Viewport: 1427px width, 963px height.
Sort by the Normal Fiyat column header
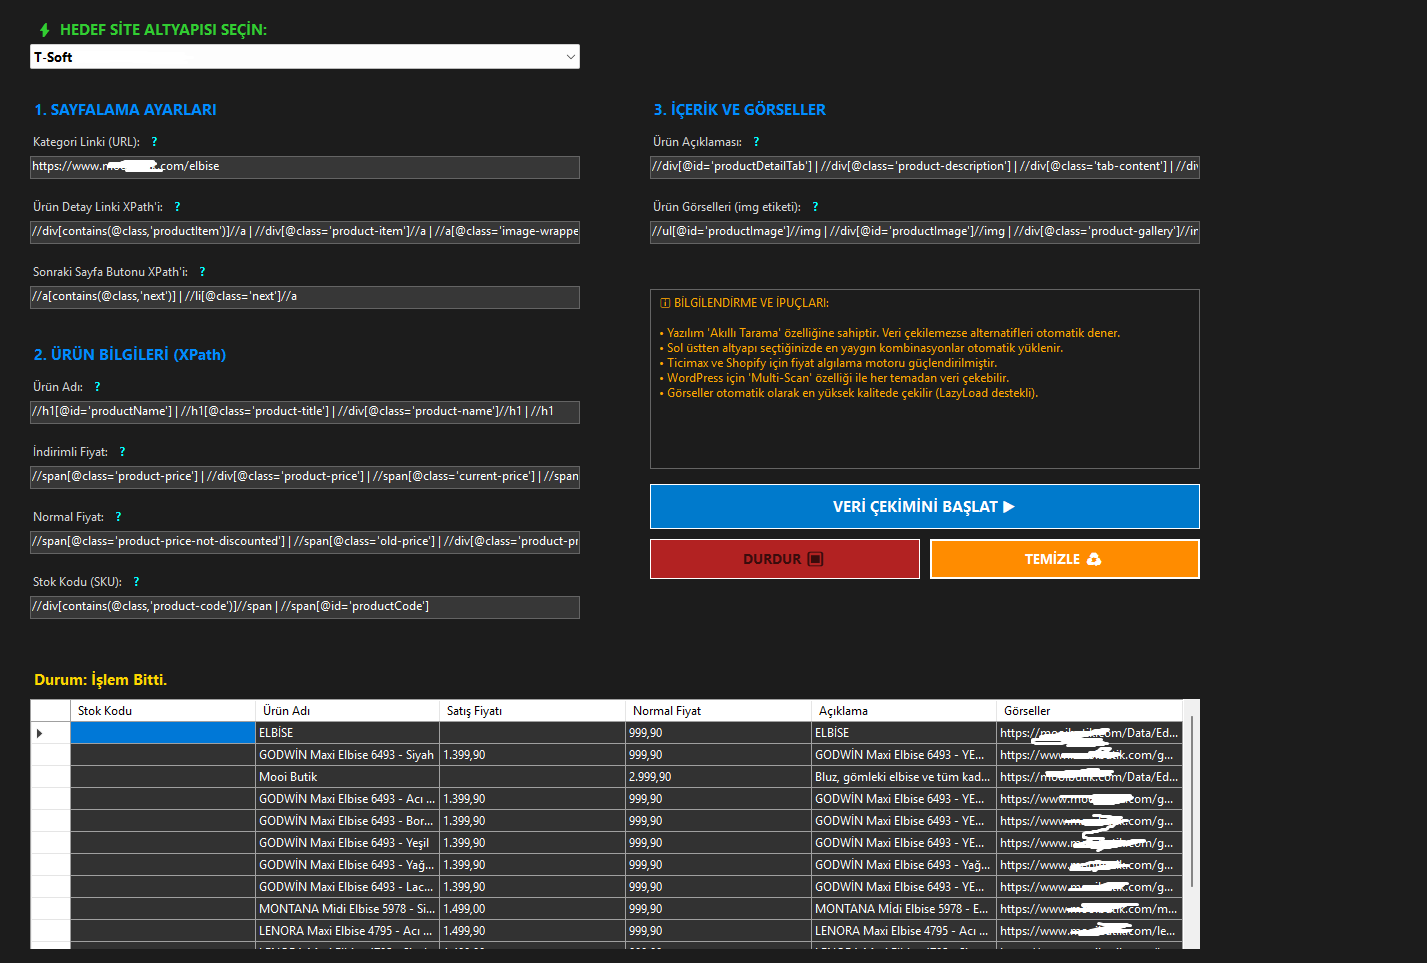point(718,711)
